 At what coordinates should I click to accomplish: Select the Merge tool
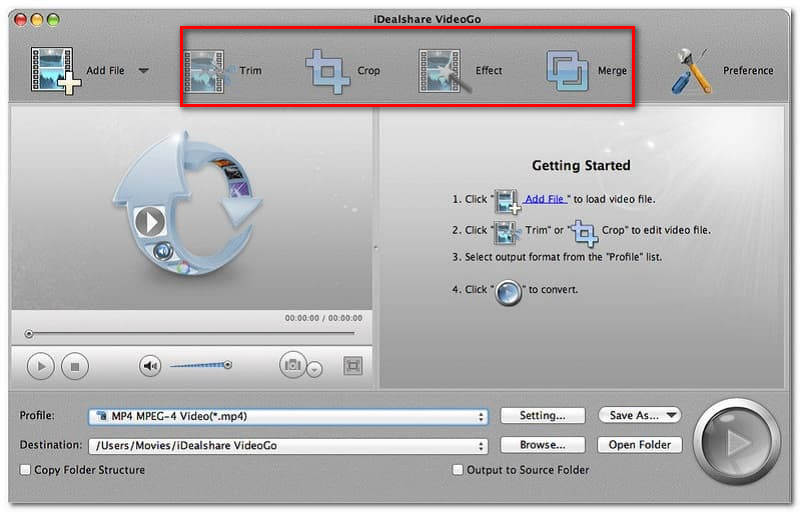pyautogui.click(x=586, y=71)
